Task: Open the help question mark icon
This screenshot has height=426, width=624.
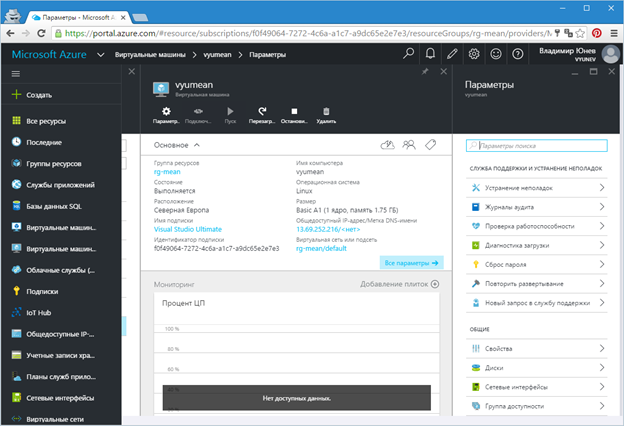Action: [x=517, y=53]
